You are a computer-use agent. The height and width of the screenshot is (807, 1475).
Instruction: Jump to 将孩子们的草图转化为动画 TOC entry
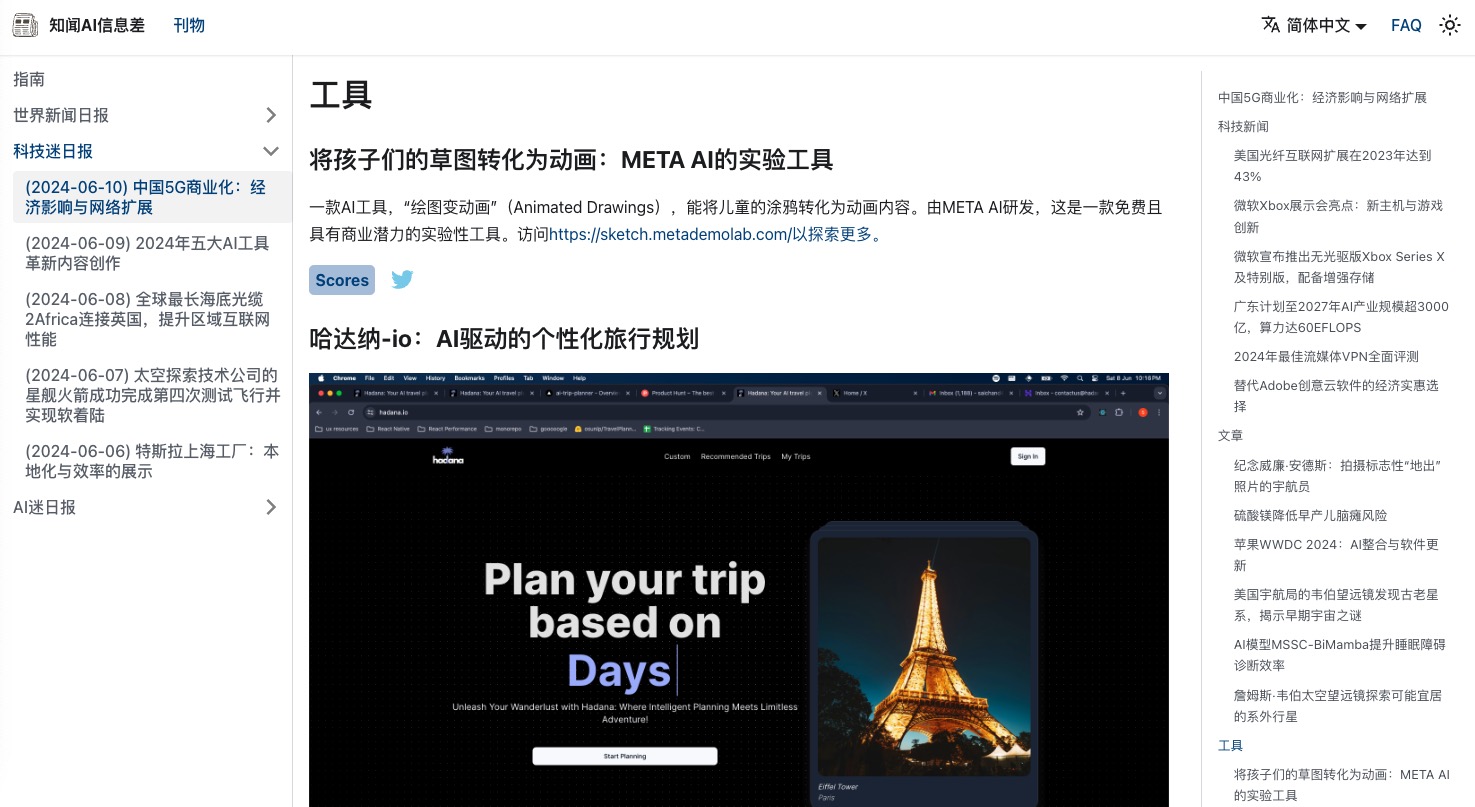(x=1342, y=785)
